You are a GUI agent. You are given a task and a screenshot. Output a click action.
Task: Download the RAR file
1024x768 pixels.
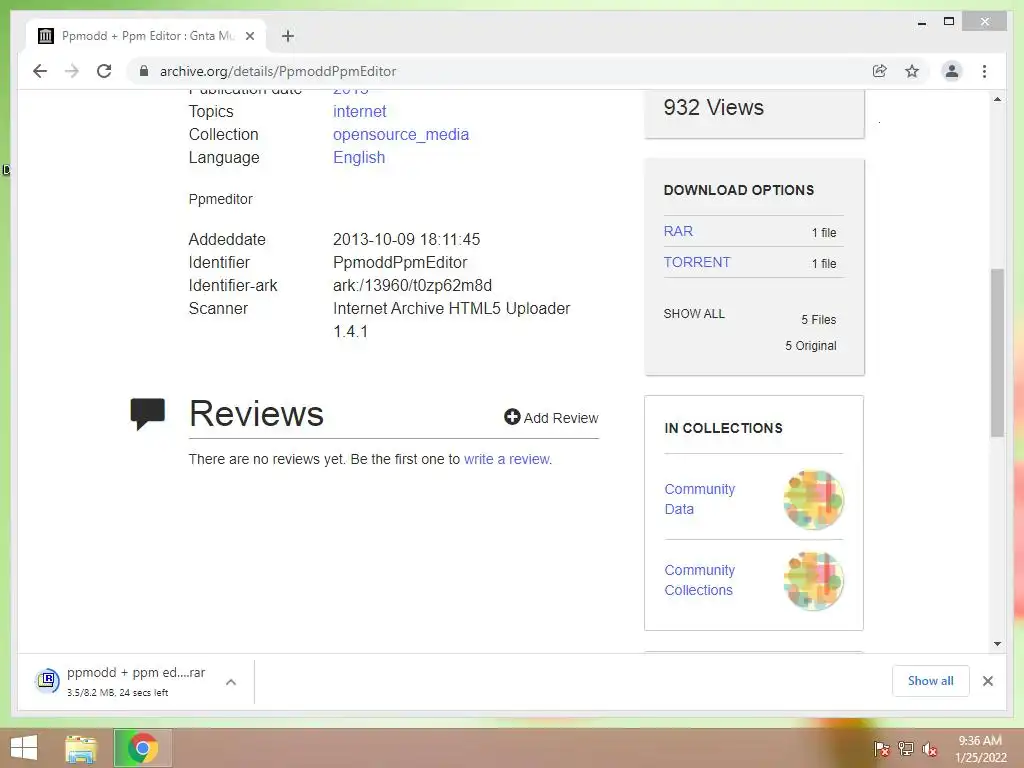[678, 231]
